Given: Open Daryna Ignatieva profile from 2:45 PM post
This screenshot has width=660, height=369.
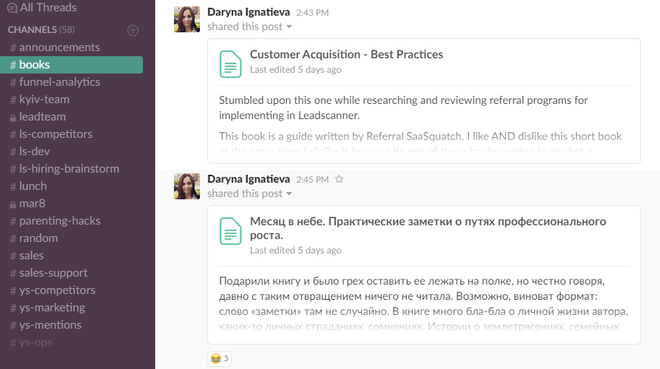Looking at the screenshot, I should coord(248,179).
